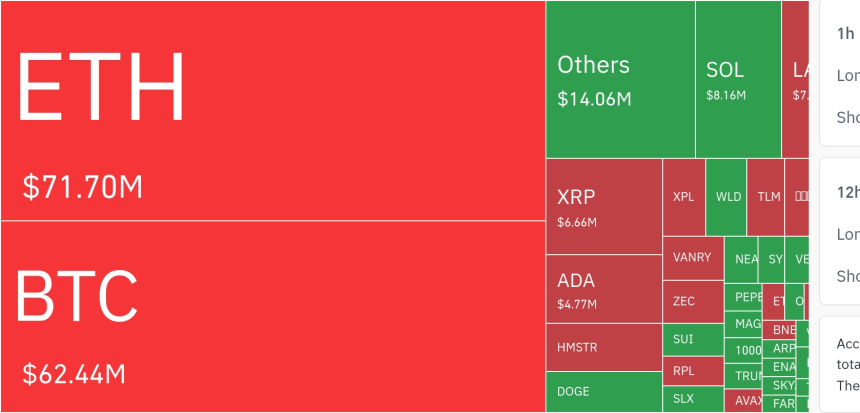Select the BTC $62.44M tile
The height and width of the screenshot is (413, 860).
[x=273, y=316]
